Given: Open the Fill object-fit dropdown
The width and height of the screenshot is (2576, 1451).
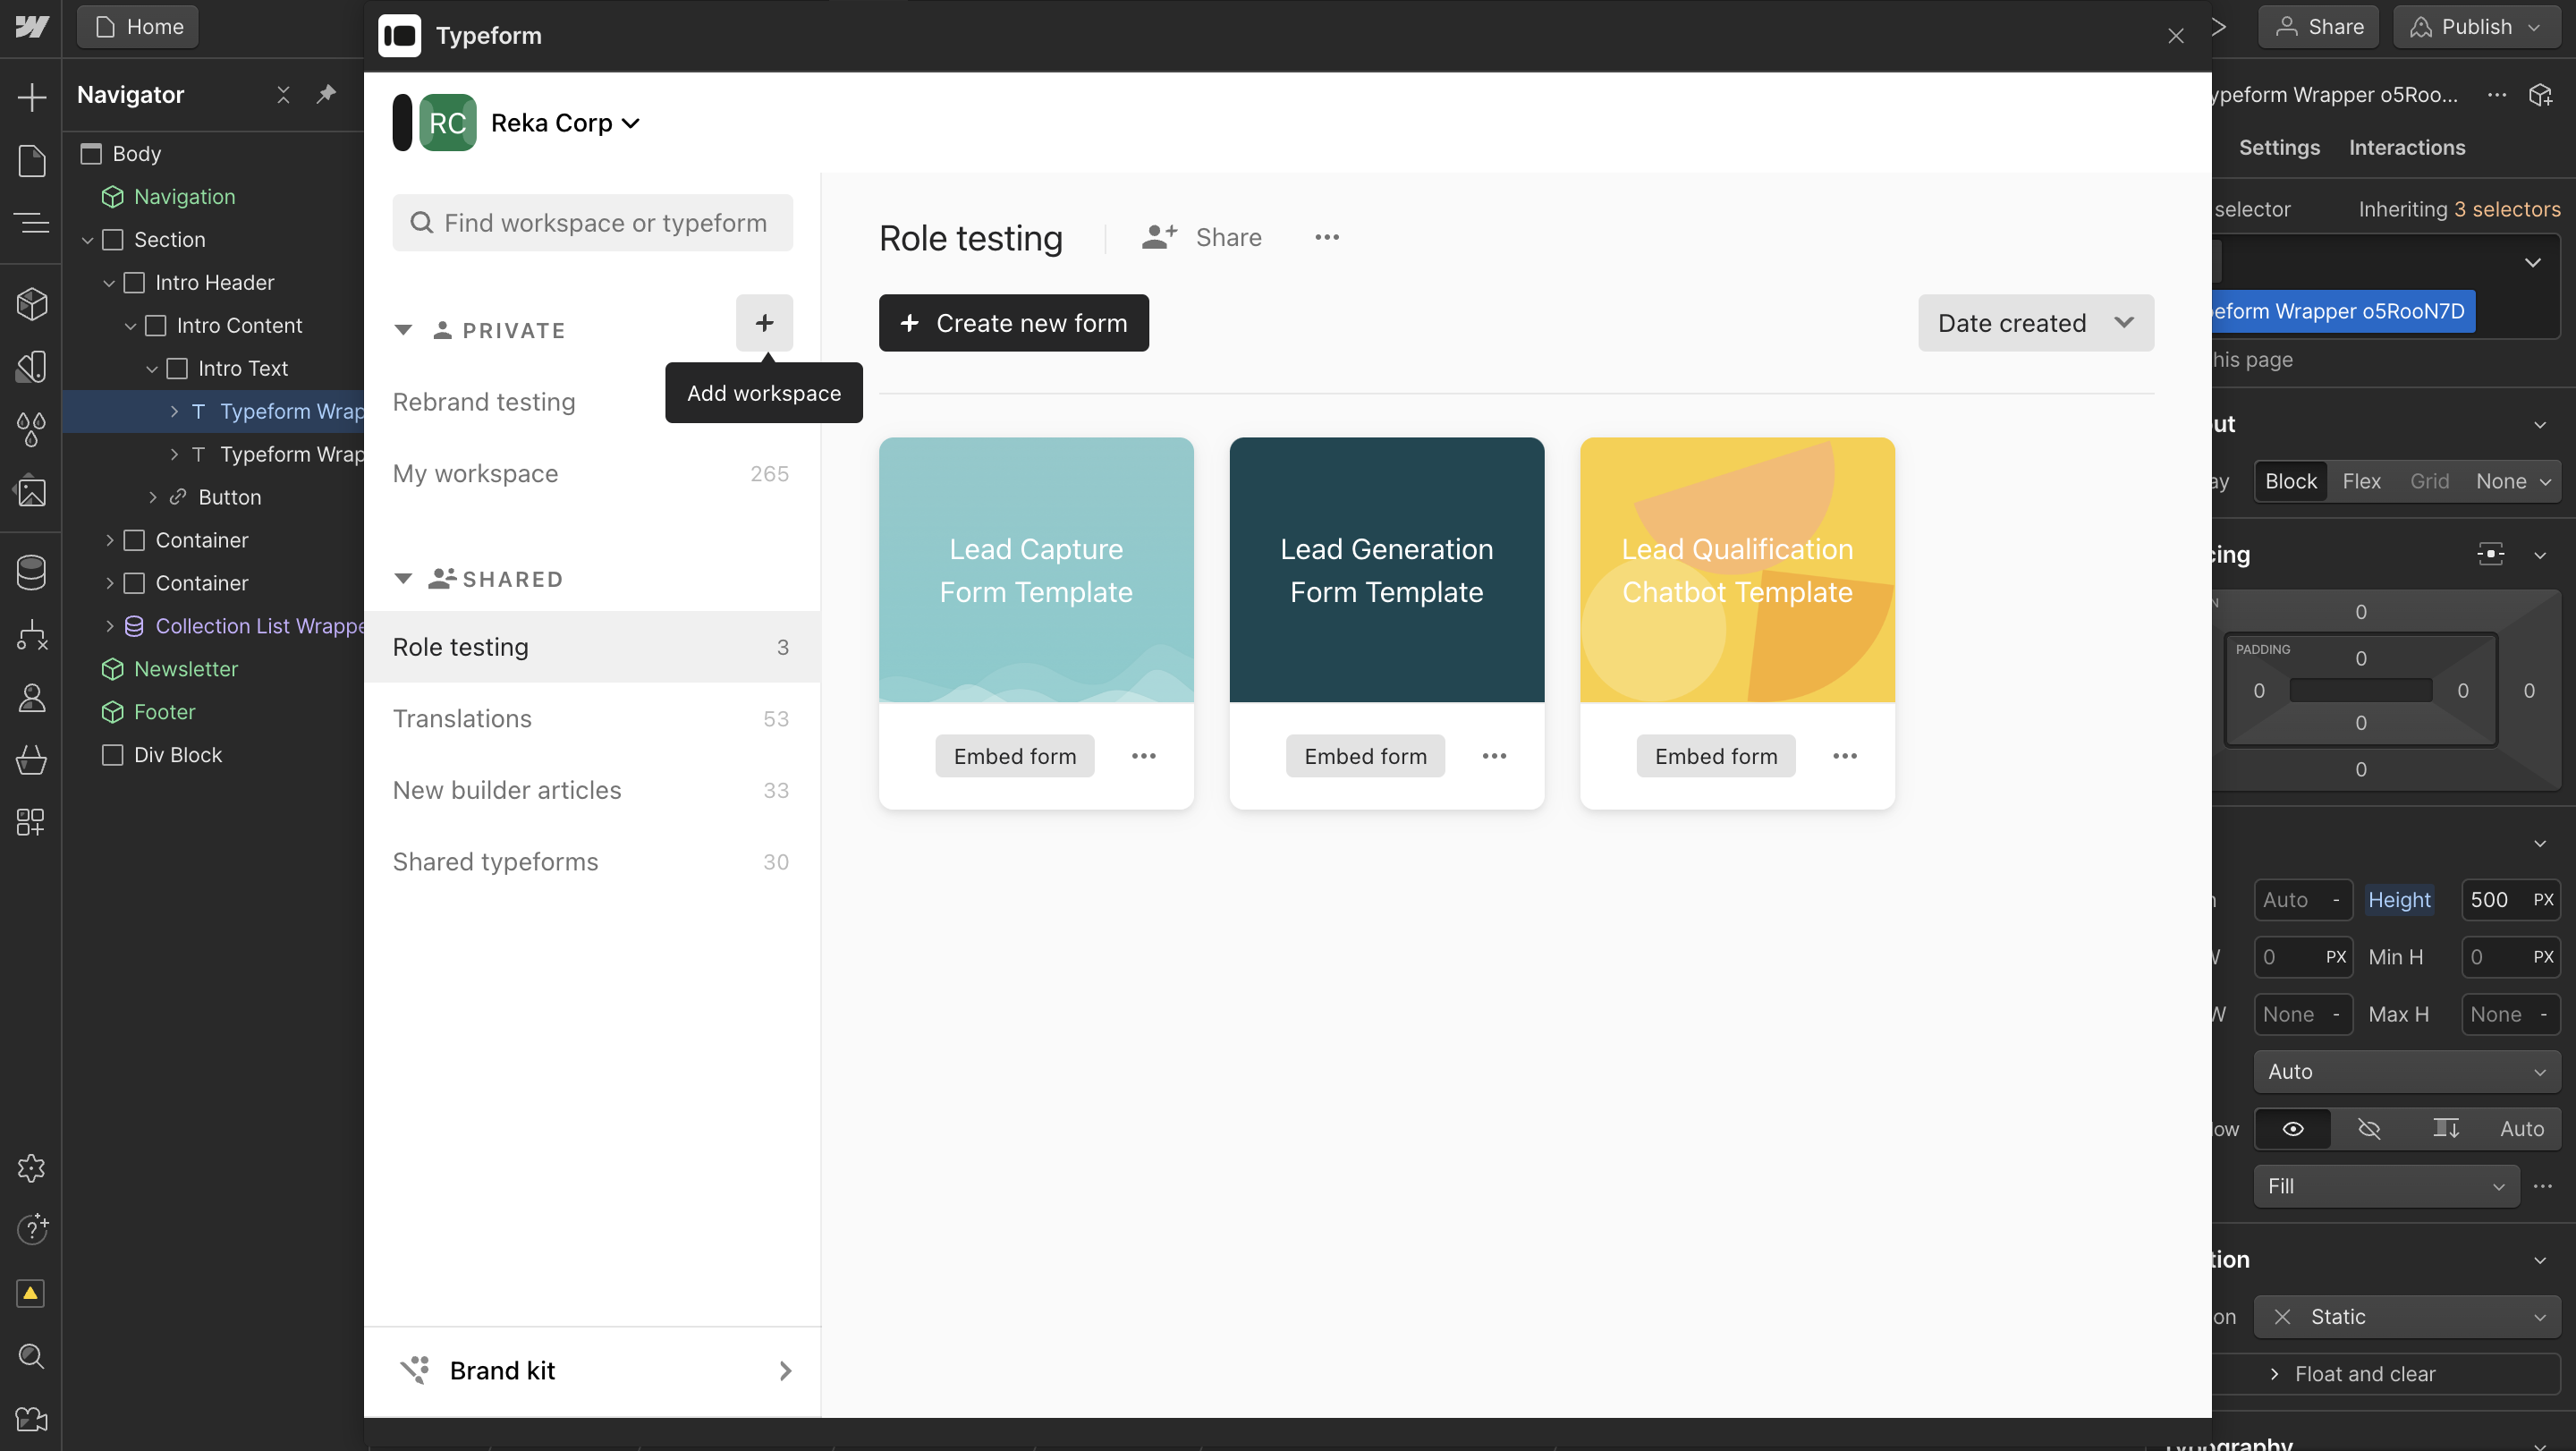Looking at the screenshot, I should point(2386,1186).
